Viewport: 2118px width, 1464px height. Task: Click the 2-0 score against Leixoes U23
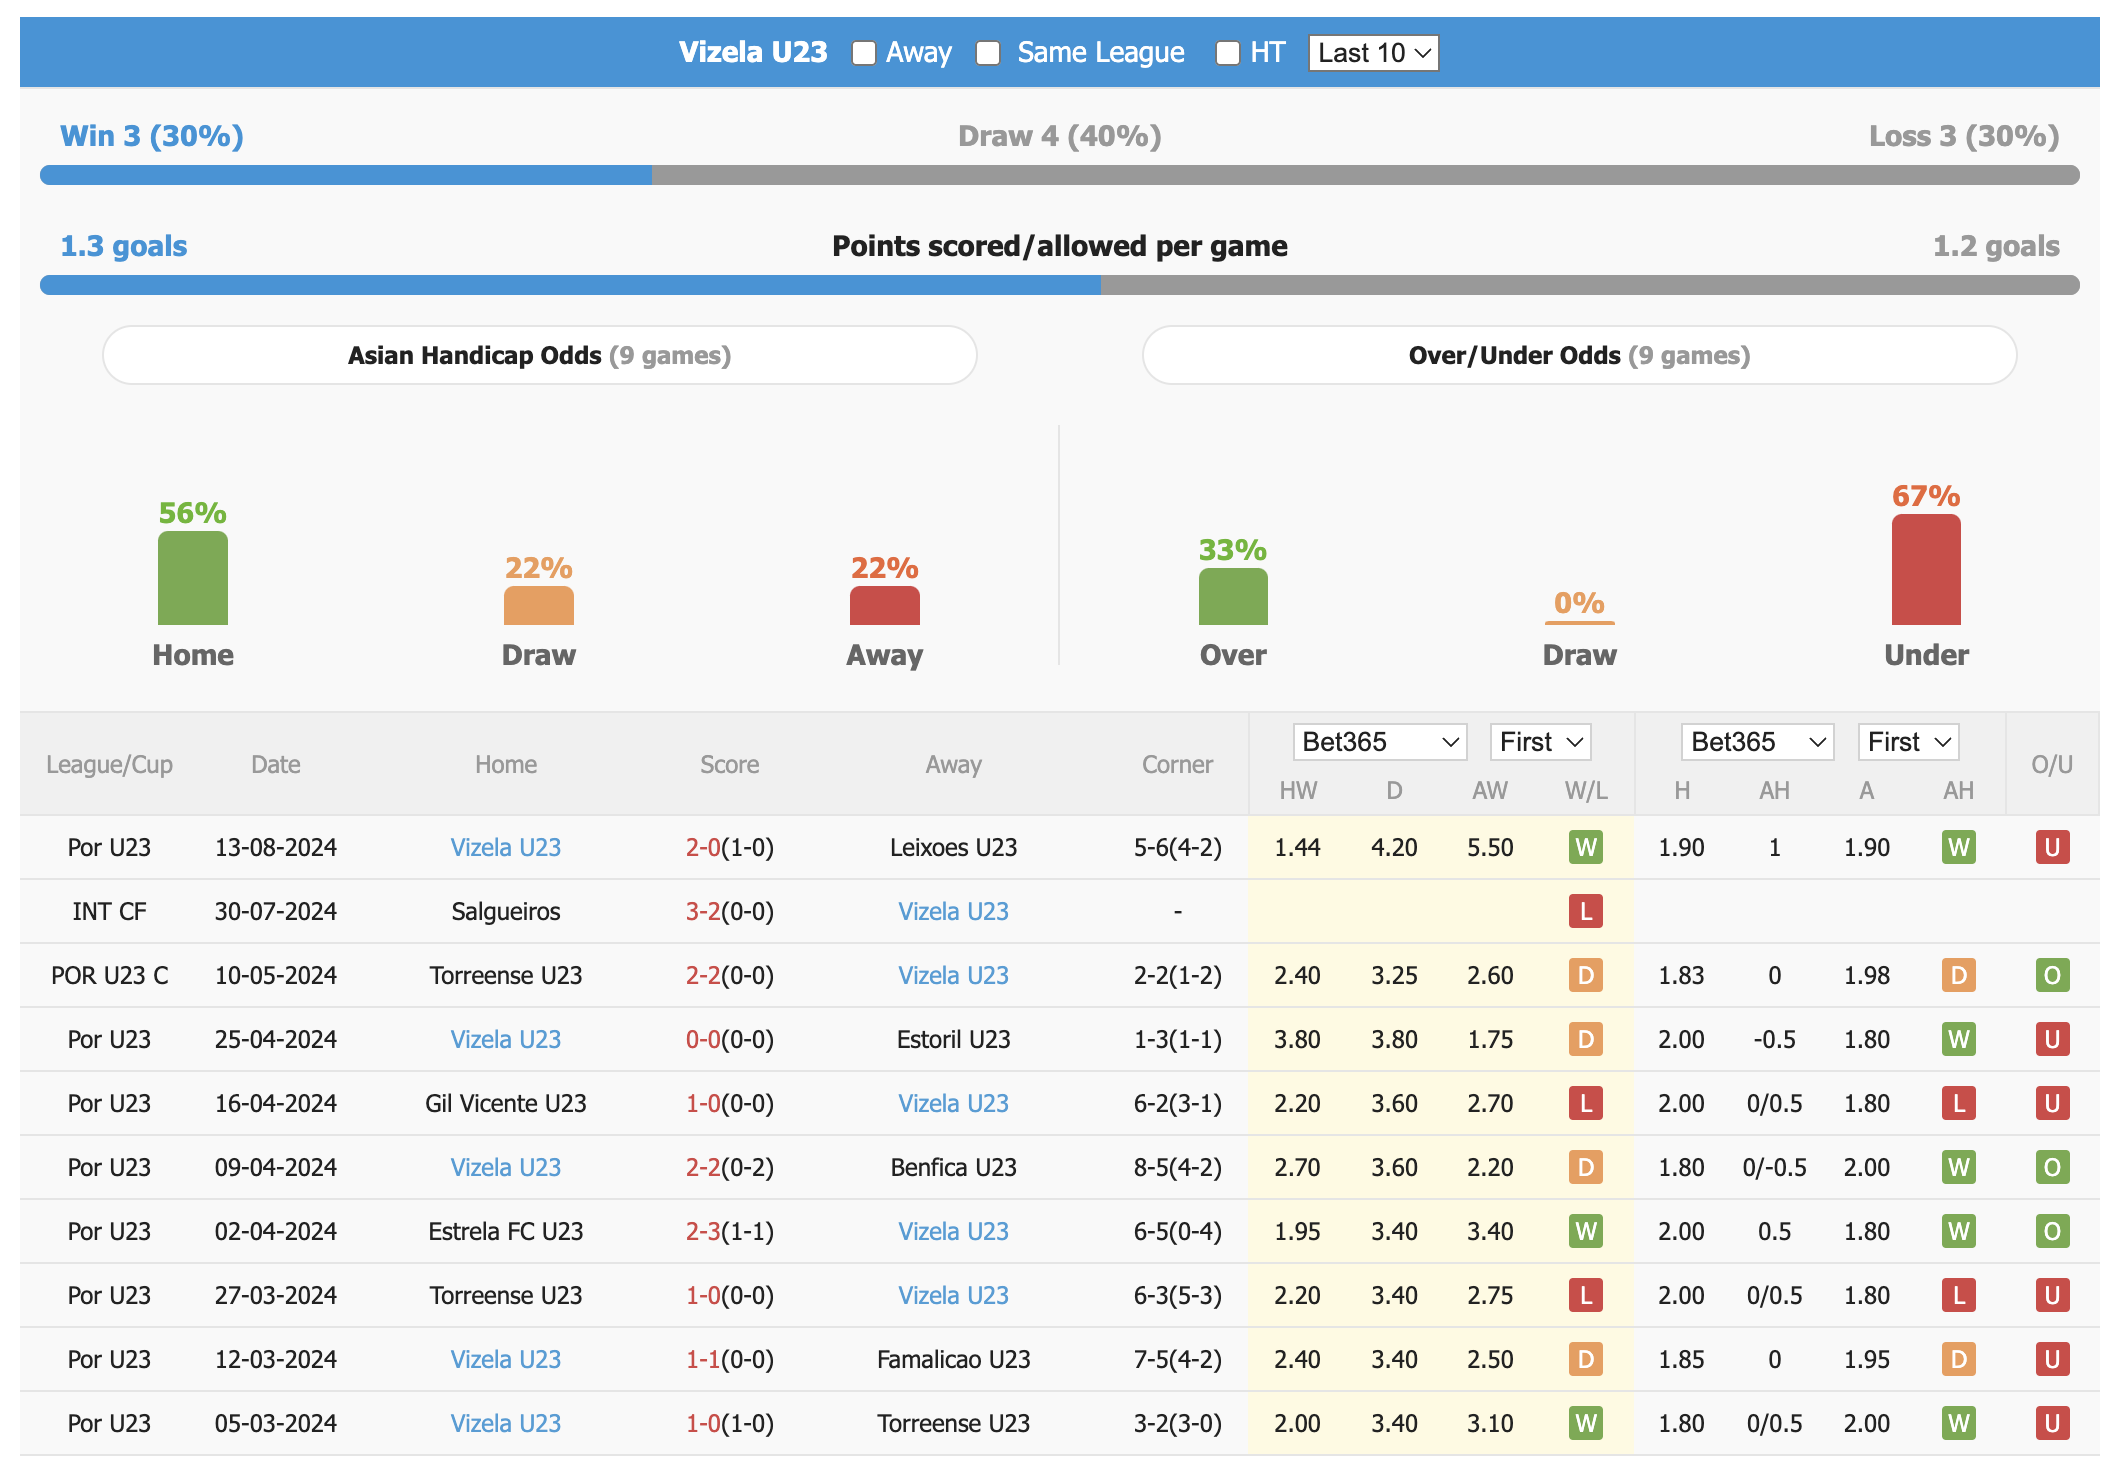pyautogui.click(x=703, y=847)
